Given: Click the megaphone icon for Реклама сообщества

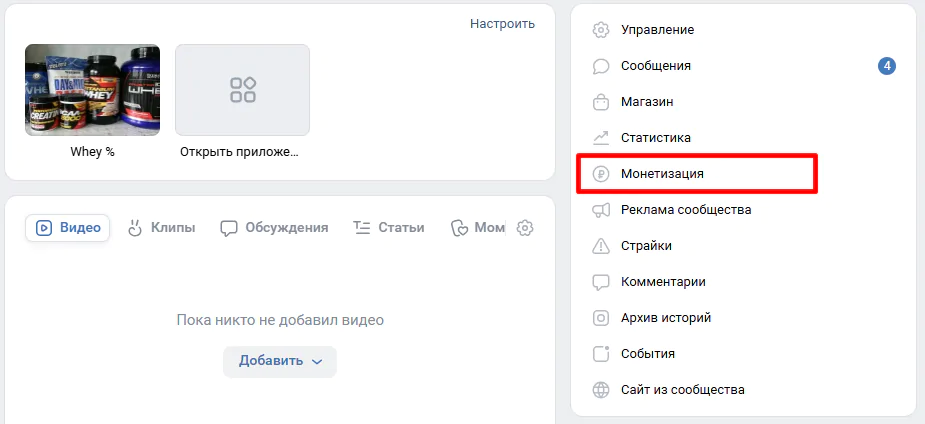Looking at the screenshot, I should coord(601,210).
